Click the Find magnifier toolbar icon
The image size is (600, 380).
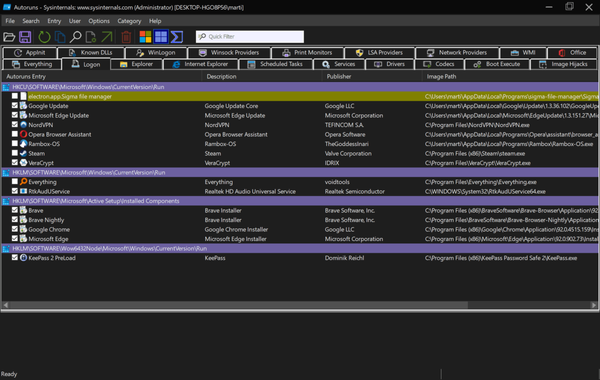click(76, 37)
